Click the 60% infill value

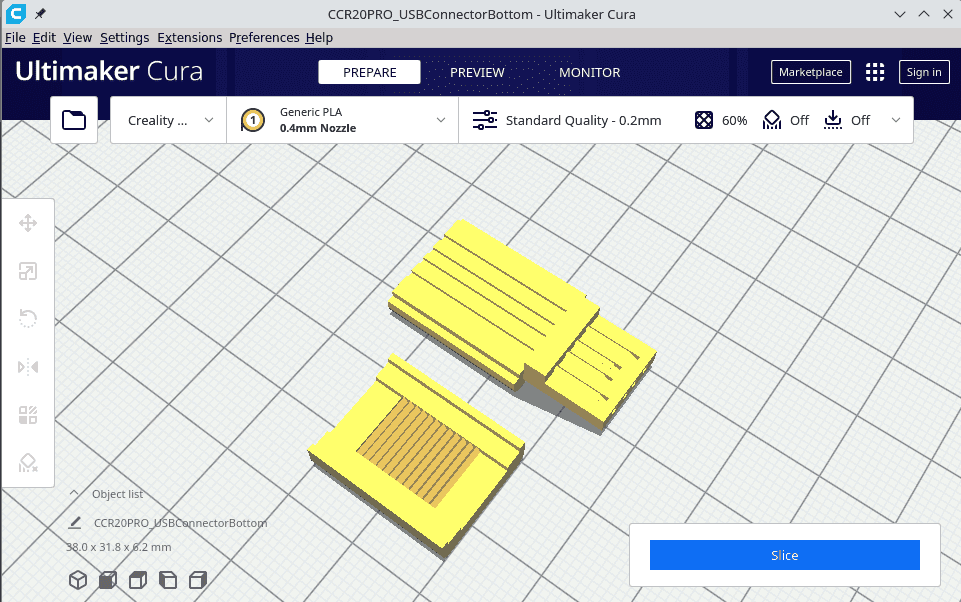coord(734,121)
